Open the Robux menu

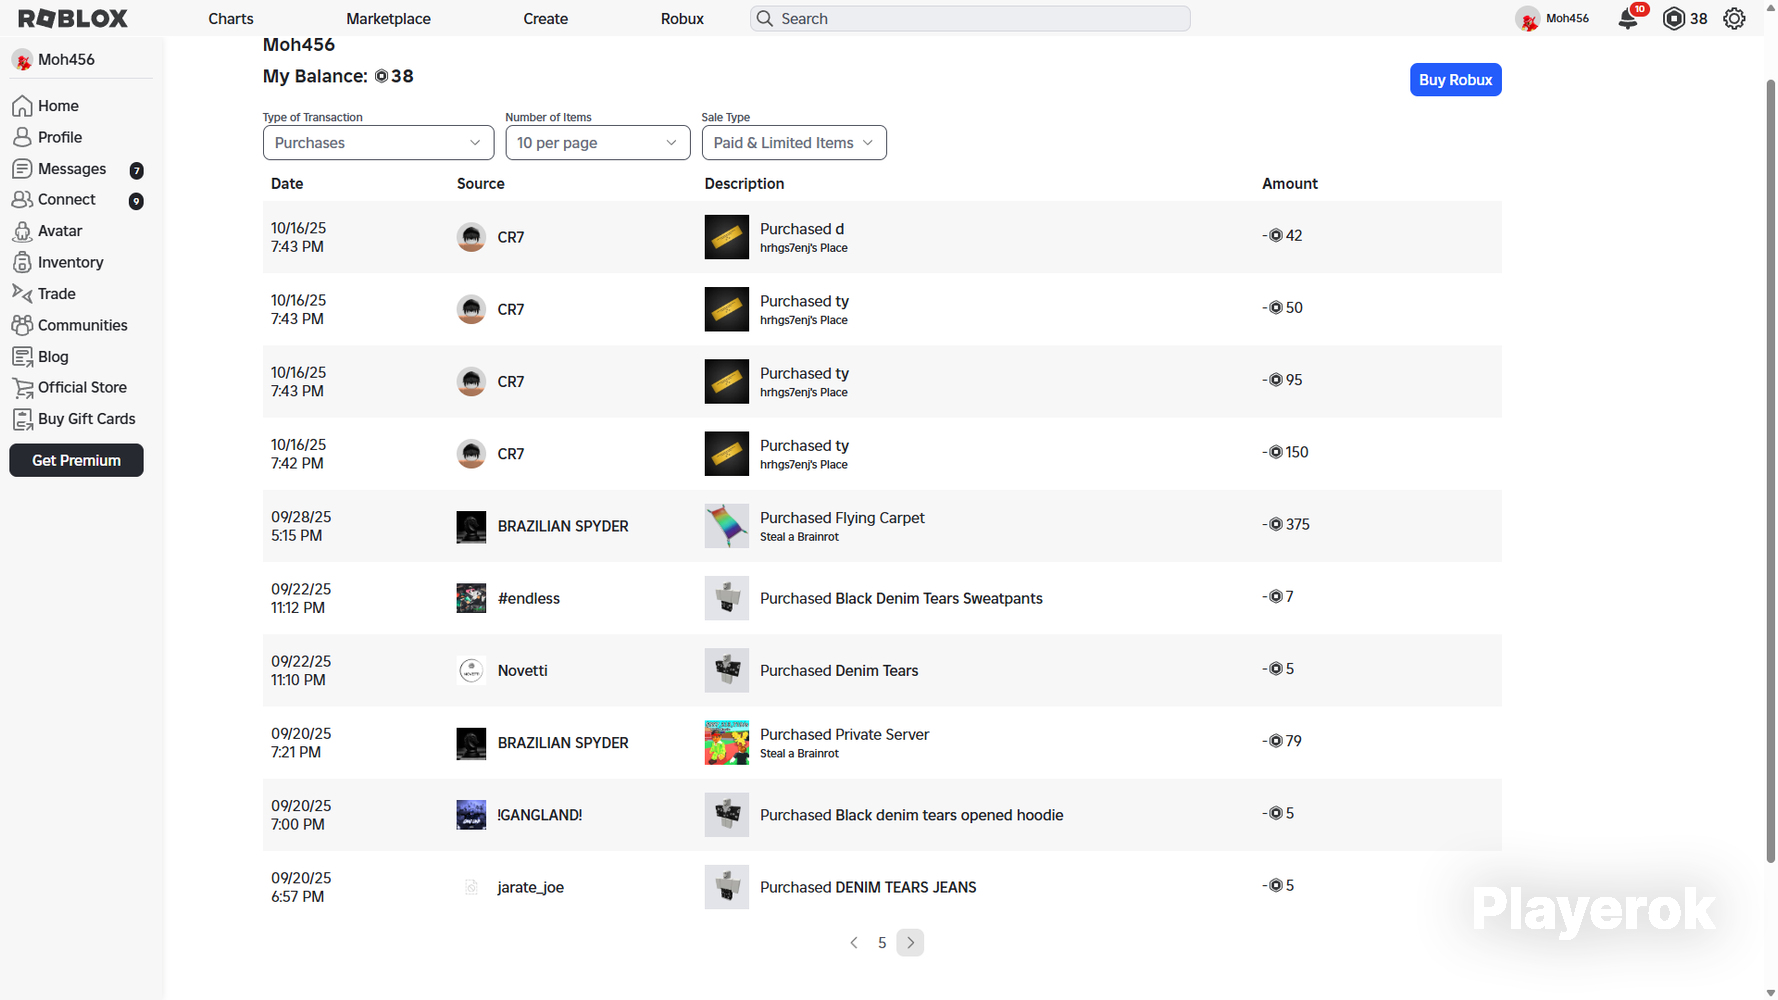[x=682, y=19]
